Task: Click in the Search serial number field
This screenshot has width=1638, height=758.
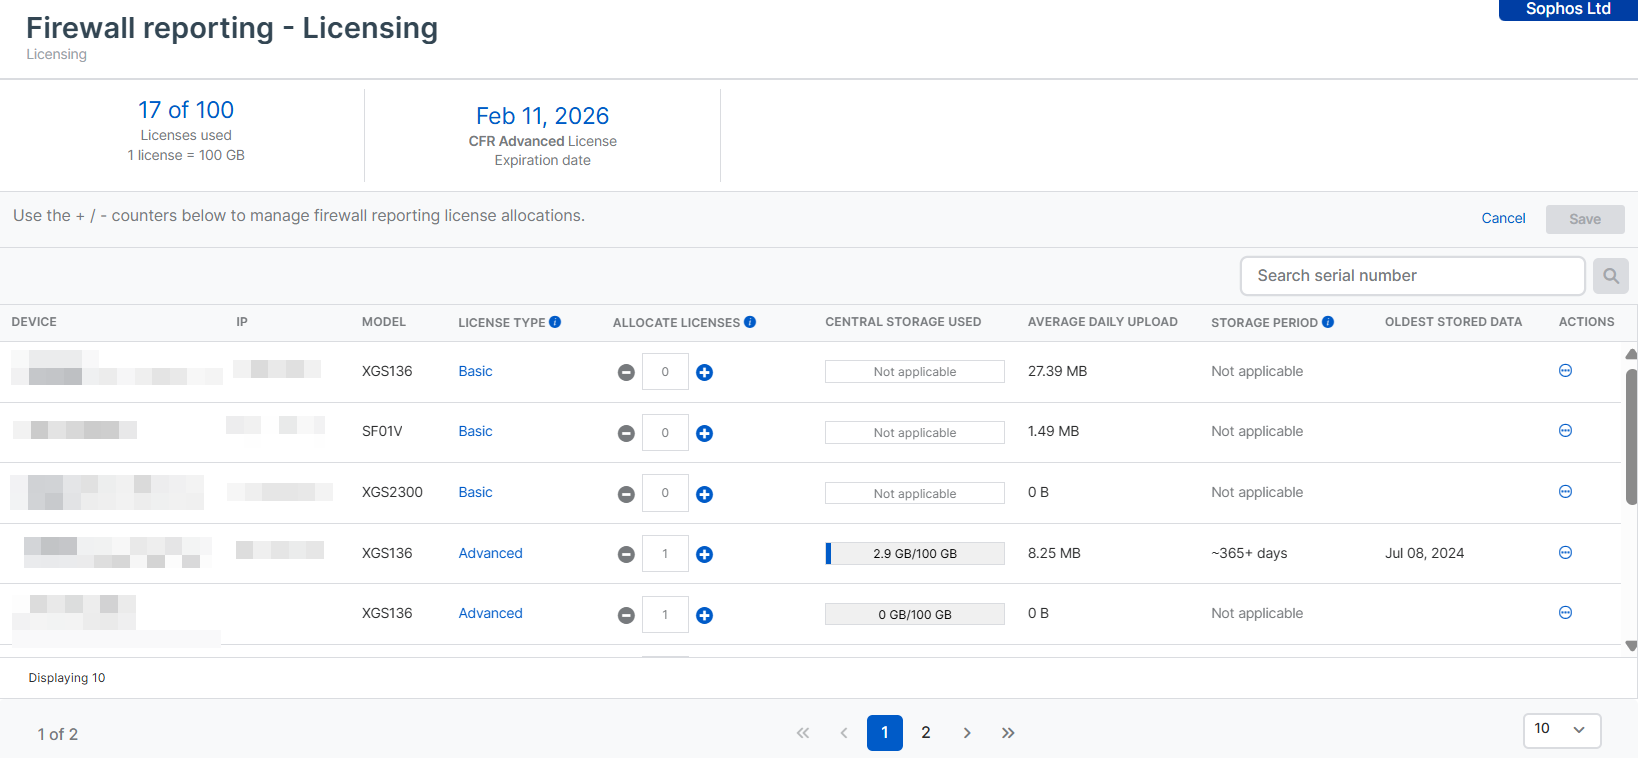Action: (1411, 276)
